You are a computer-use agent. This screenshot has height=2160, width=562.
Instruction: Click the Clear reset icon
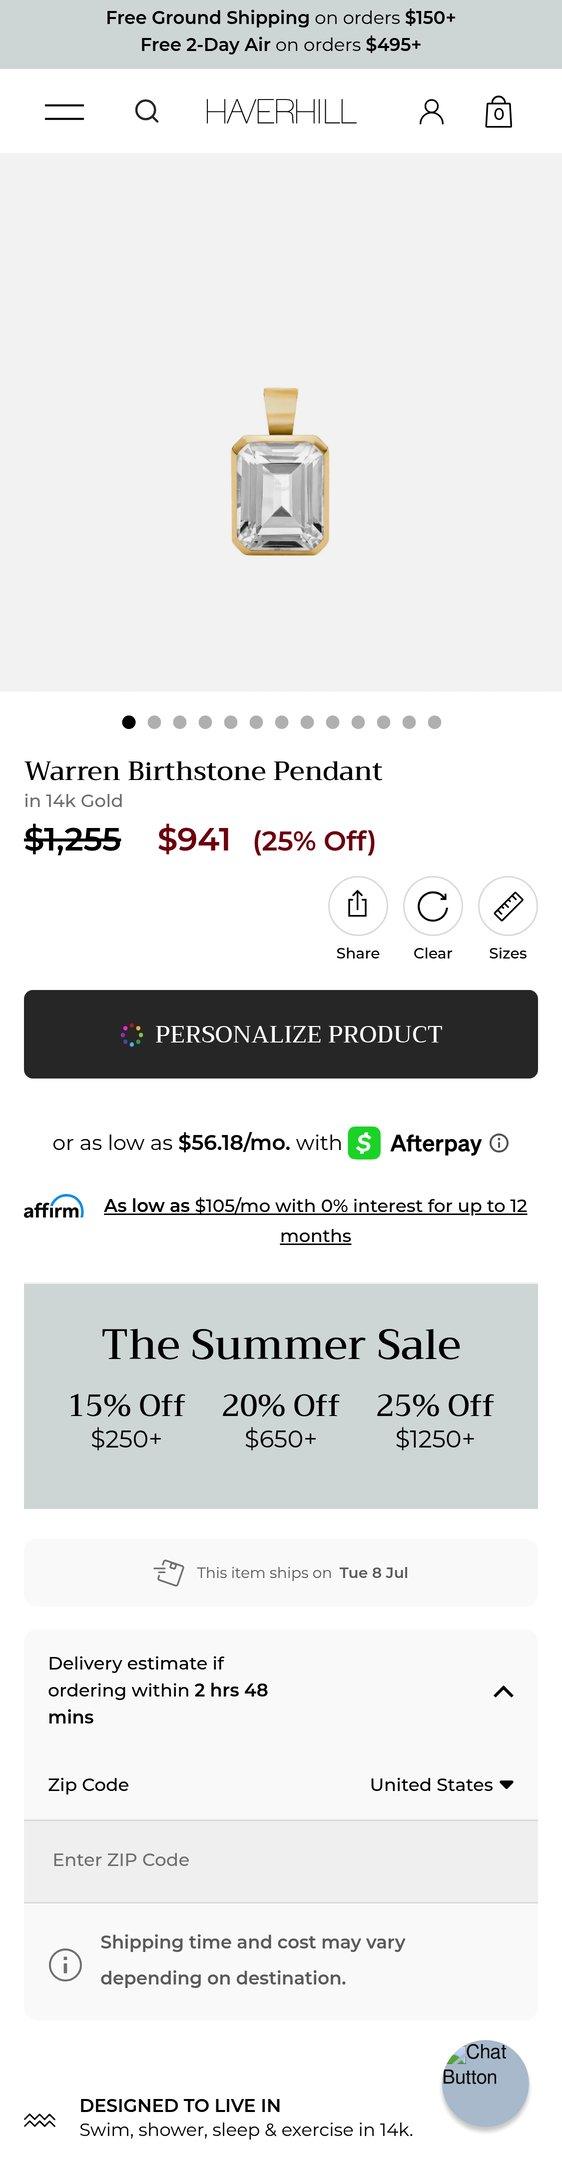coord(433,906)
